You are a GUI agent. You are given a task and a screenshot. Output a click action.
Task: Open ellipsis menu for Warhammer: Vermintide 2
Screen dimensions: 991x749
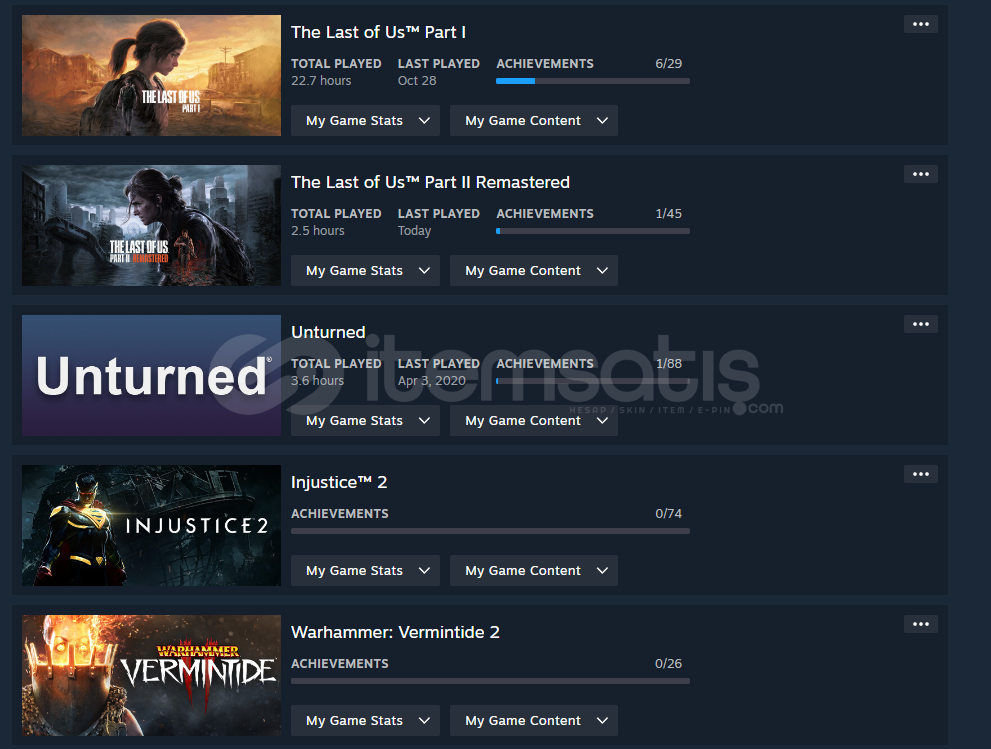920,624
